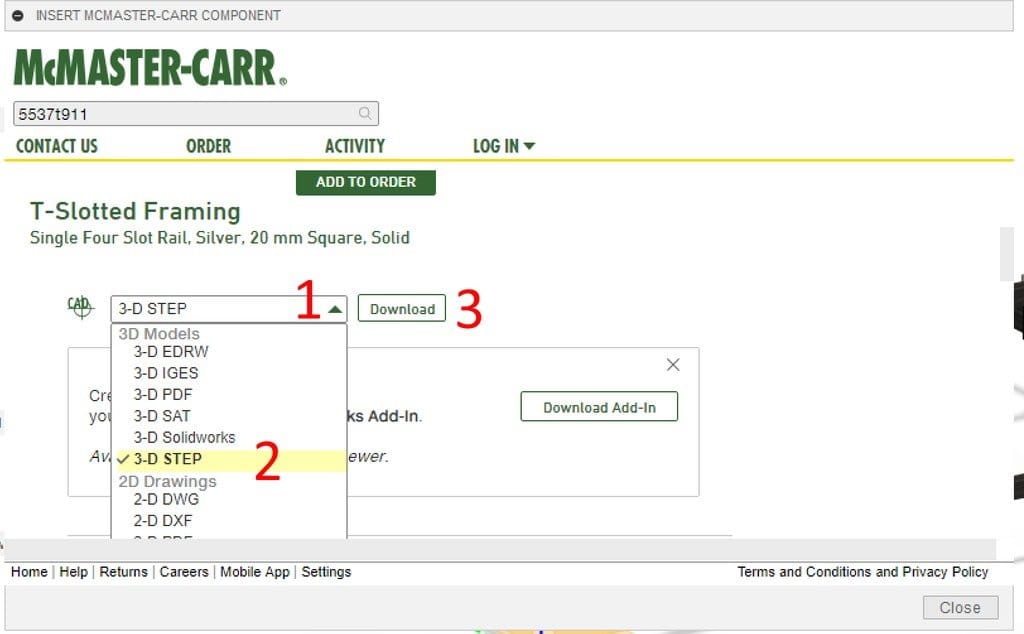Open the Careers footer link
1024x634 pixels.
[x=184, y=572]
